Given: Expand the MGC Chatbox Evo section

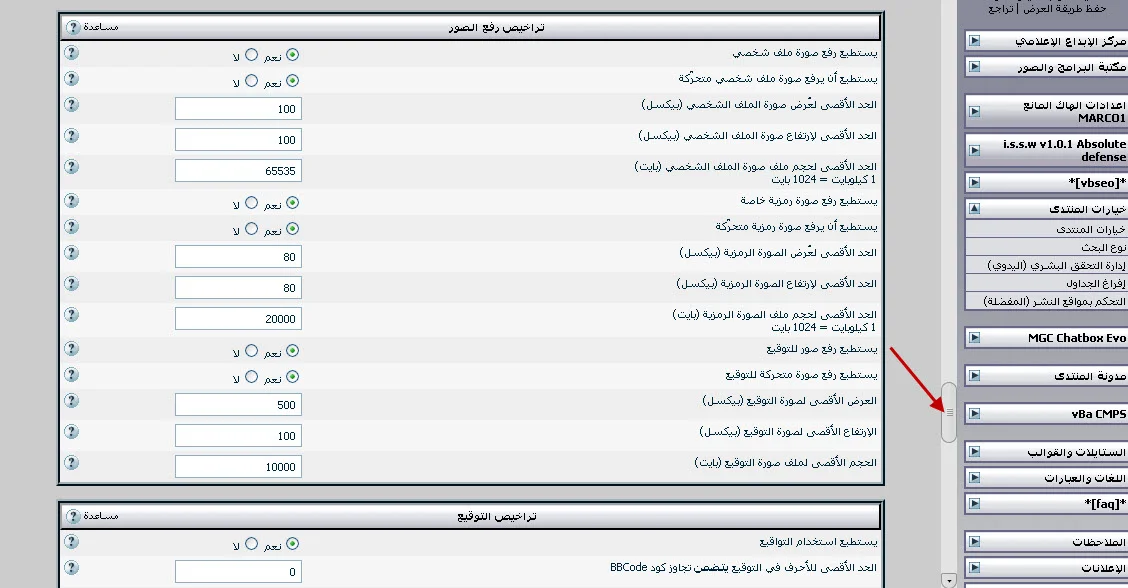Looking at the screenshot, I should coord(974,338).
